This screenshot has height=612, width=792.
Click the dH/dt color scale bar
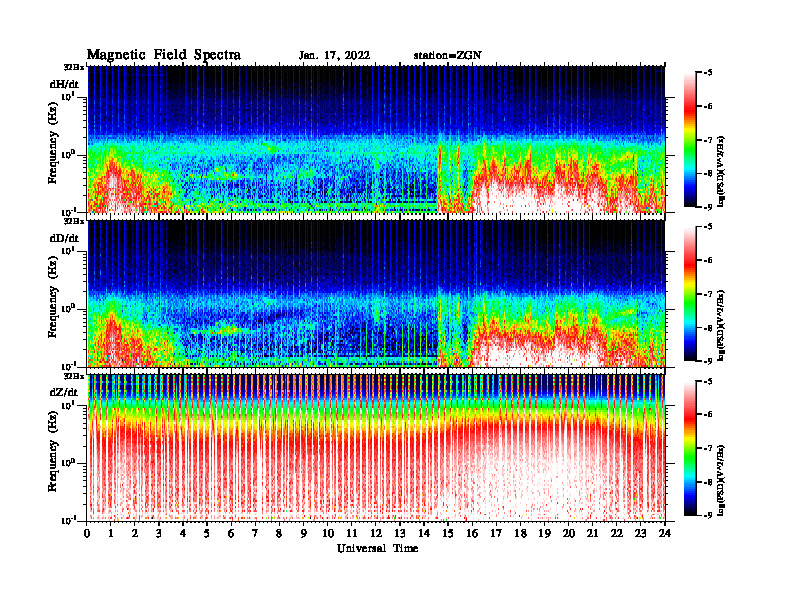(x=689, y=140)
